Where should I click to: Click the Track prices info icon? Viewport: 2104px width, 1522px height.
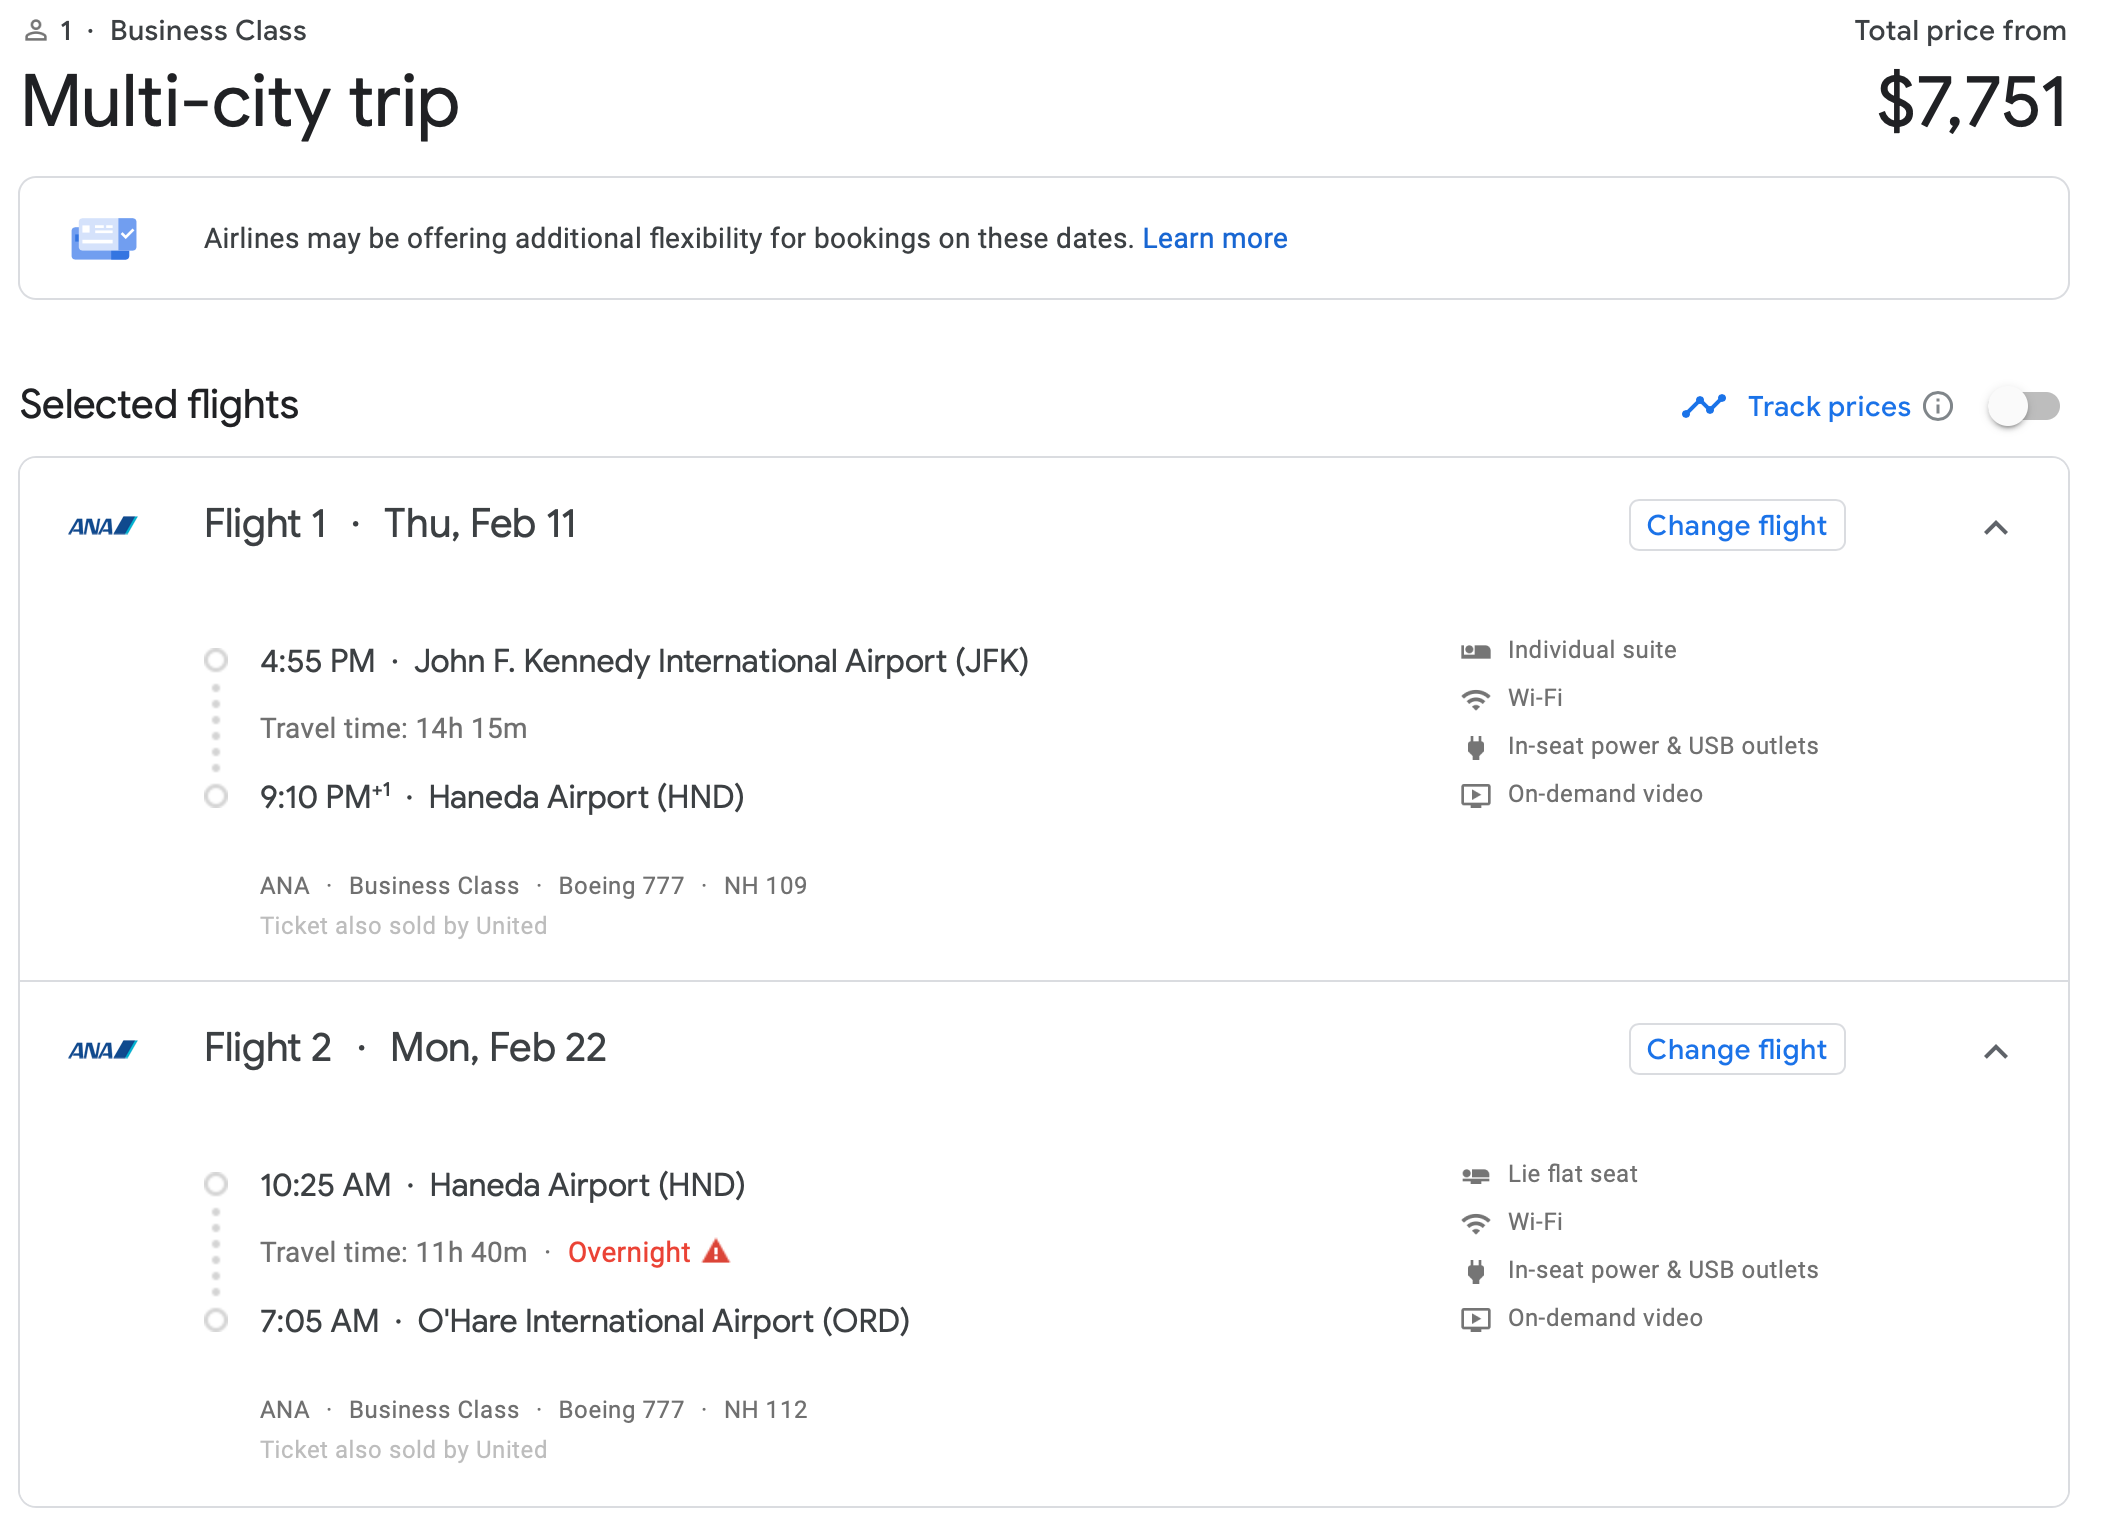[1940, 406]
